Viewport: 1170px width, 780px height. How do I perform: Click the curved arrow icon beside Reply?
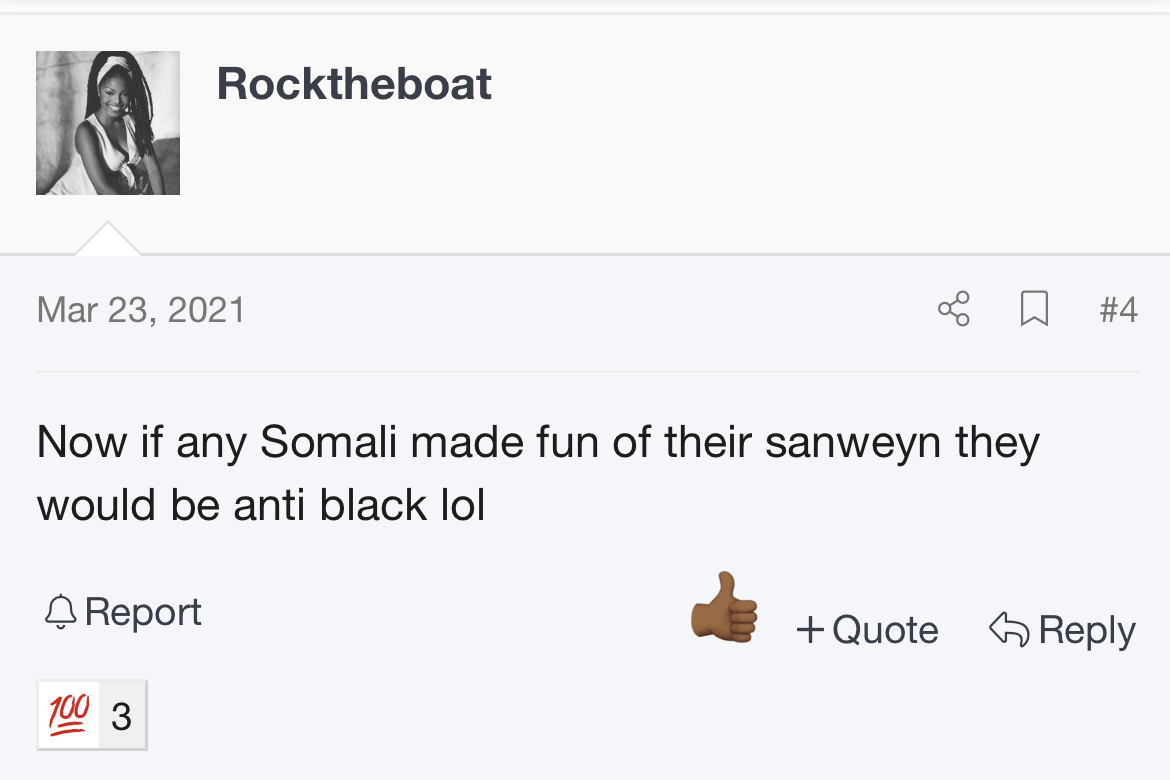(1009, 629)
